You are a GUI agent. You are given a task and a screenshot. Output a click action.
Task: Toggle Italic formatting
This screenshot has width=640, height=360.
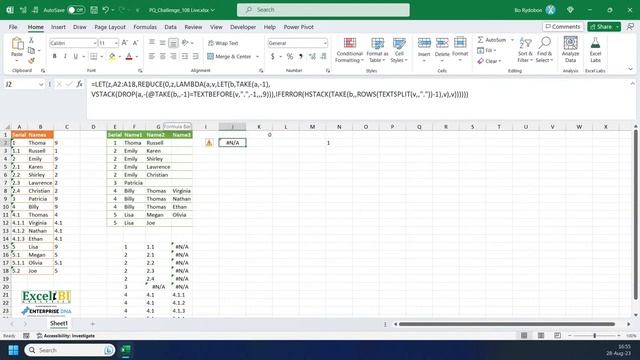click(x=65, y=56)
